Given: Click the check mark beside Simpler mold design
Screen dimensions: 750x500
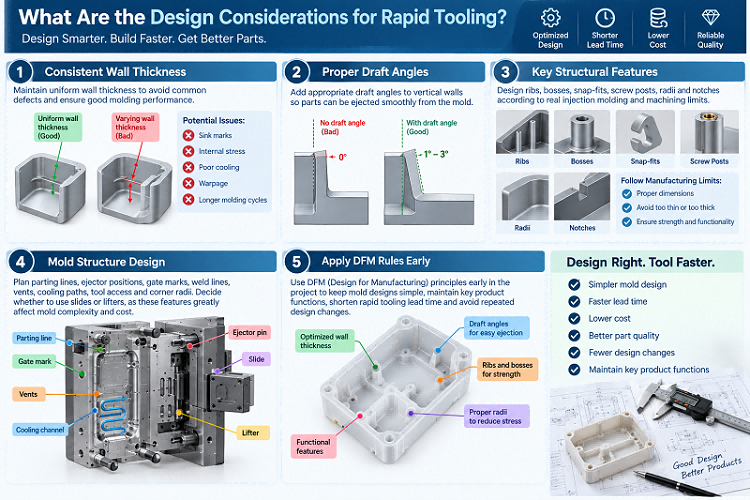Looking at the screenshot, I should click(x=574, y=285).
